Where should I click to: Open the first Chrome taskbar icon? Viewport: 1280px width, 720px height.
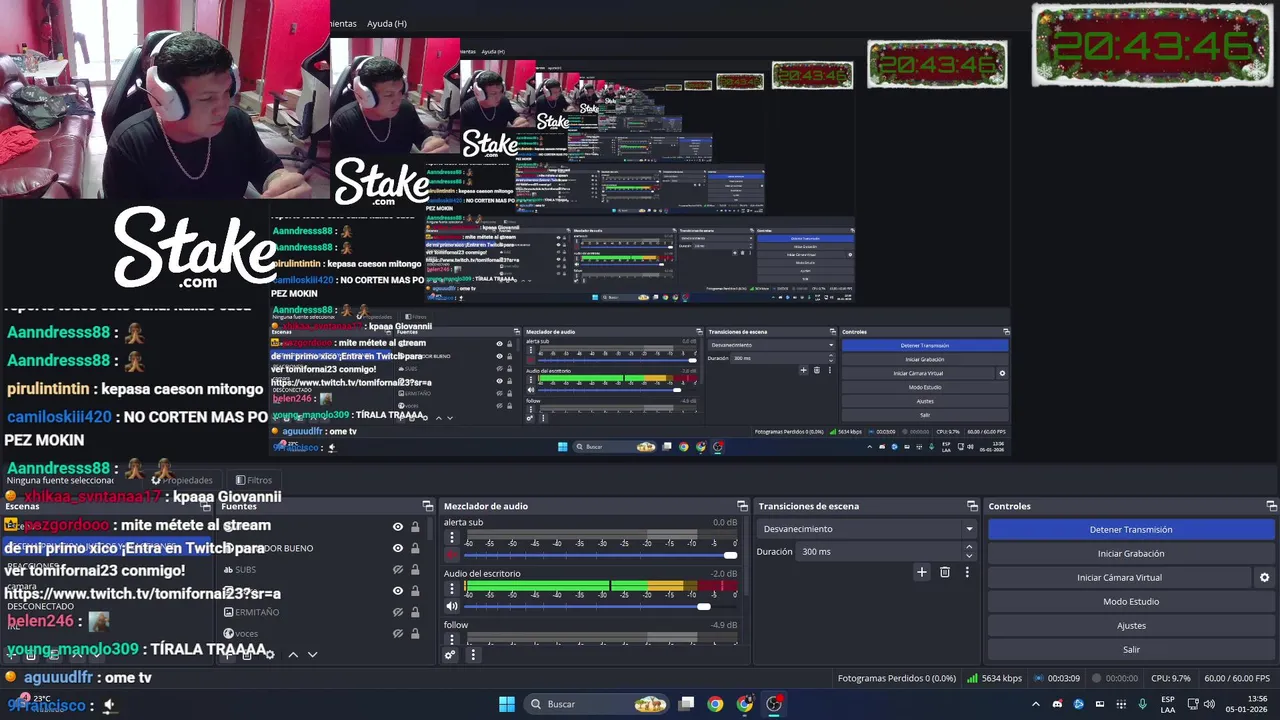(715, 704)
